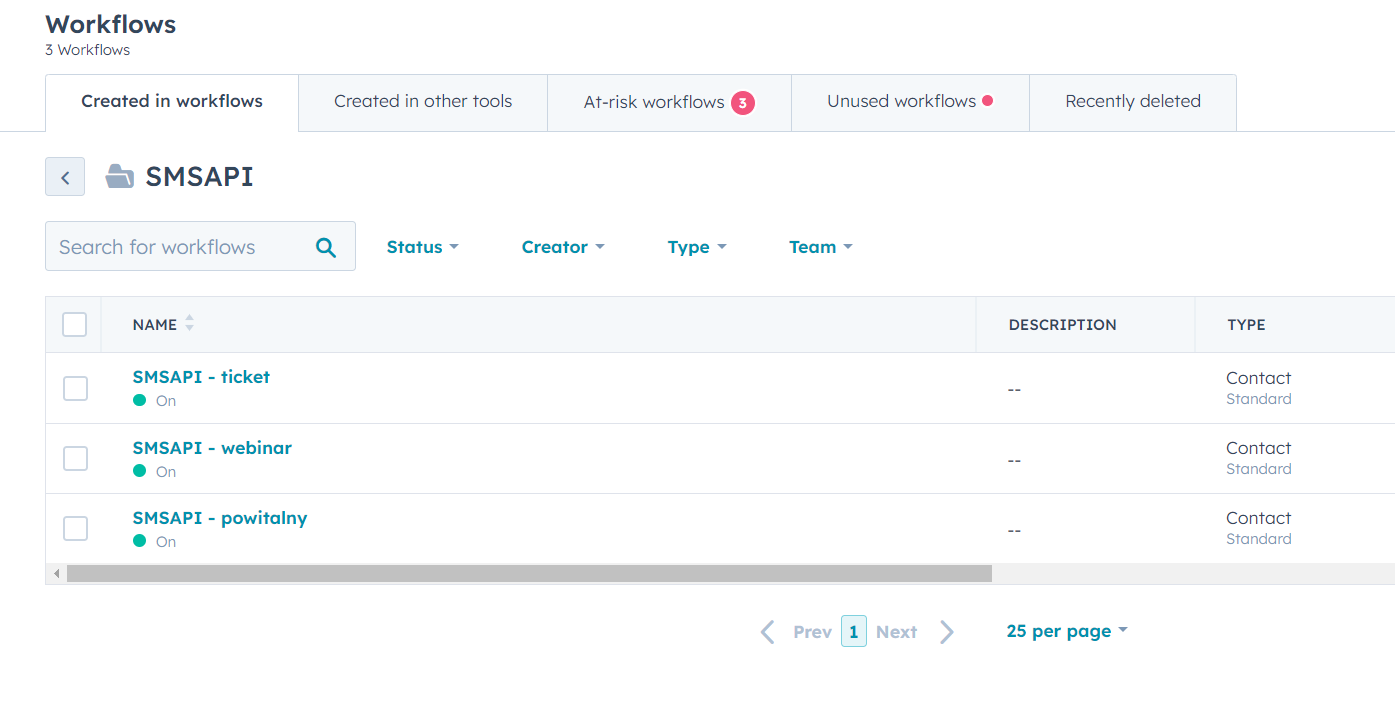Image resolution: width=1395 pixels, height=711 pixels.
Task: Click the green On status dot for SMSAPI - powitalny
Action: (x=140, y=541)
